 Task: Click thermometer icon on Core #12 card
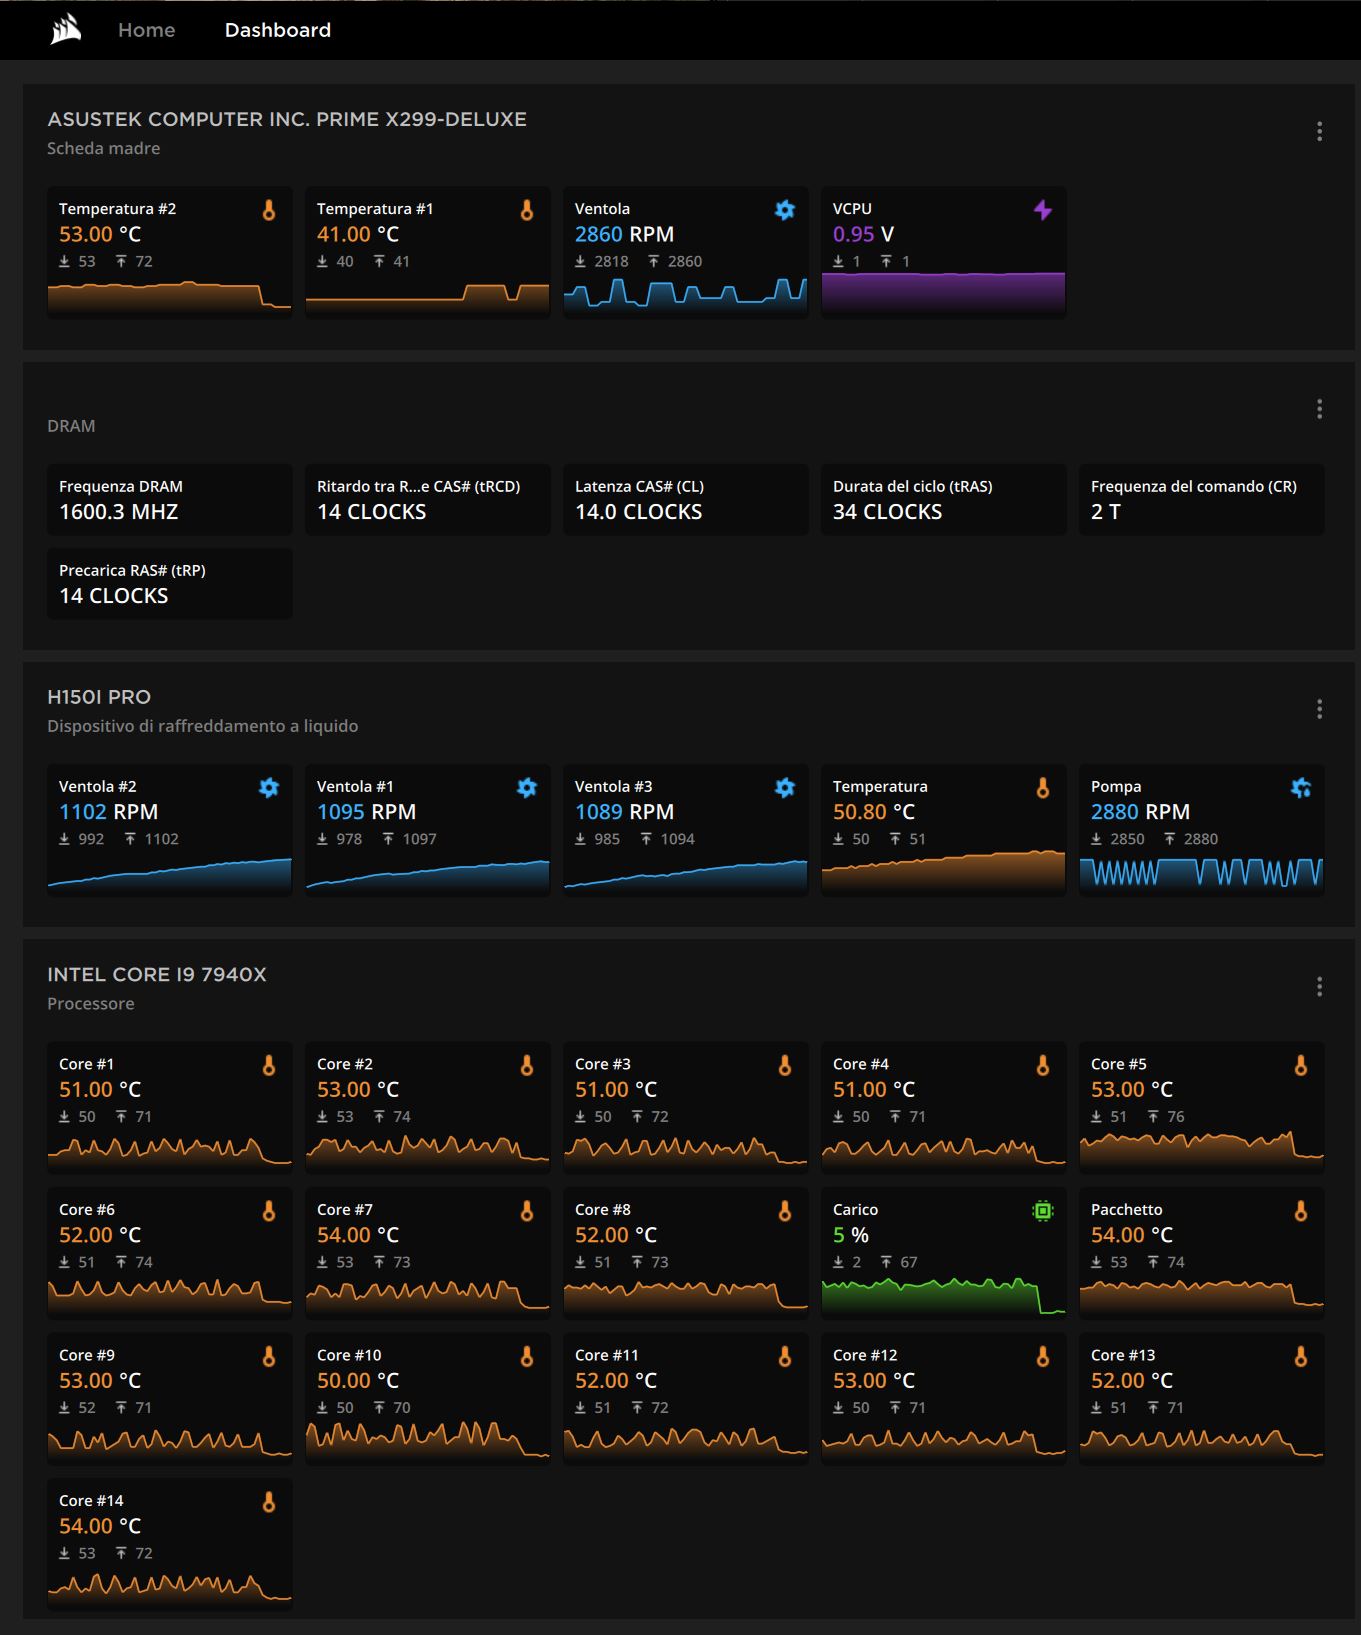click(x=1042, y=1357)
